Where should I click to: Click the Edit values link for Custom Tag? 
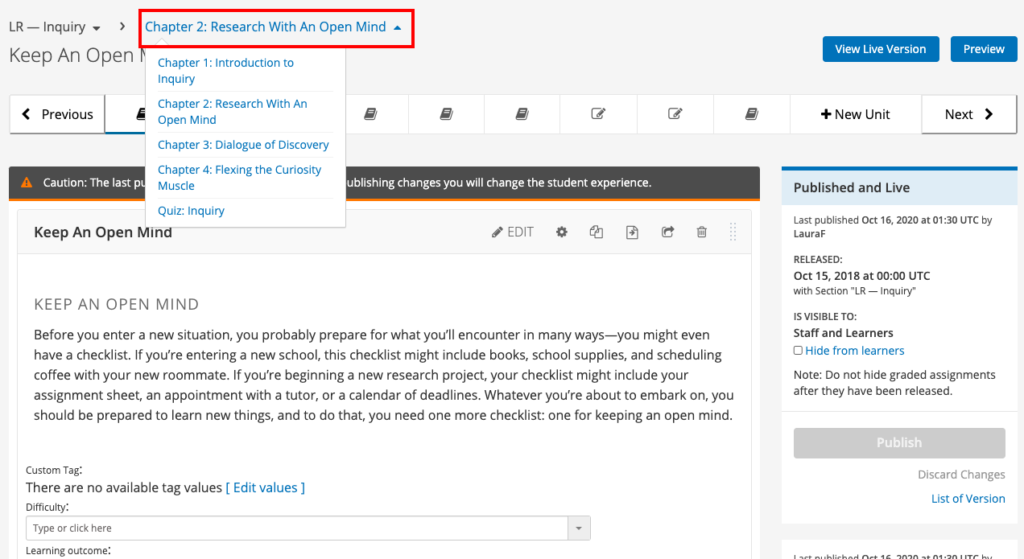[x=265, y=488]
